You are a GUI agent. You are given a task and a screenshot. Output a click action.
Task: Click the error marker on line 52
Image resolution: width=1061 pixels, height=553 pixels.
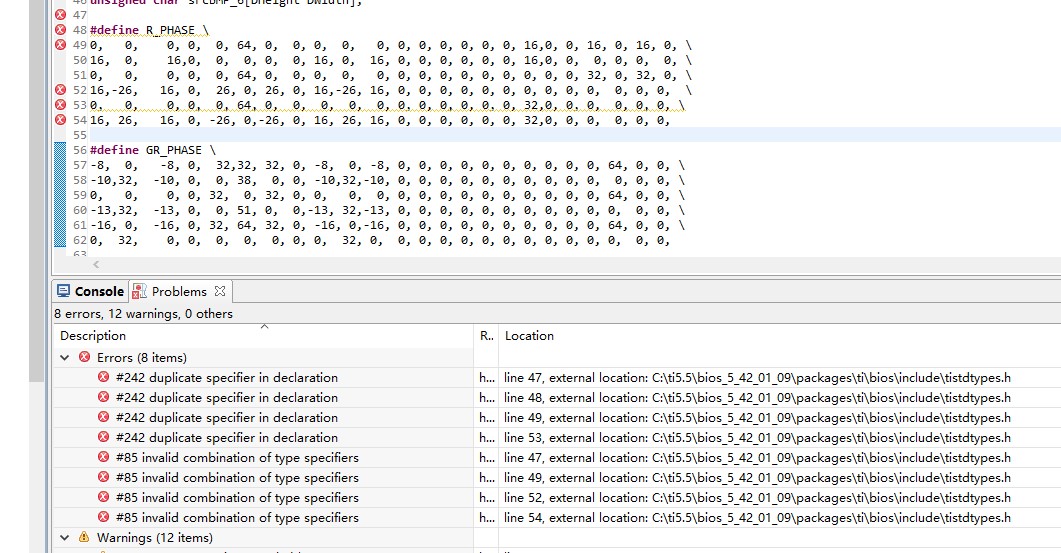click(x=60, y=90)
